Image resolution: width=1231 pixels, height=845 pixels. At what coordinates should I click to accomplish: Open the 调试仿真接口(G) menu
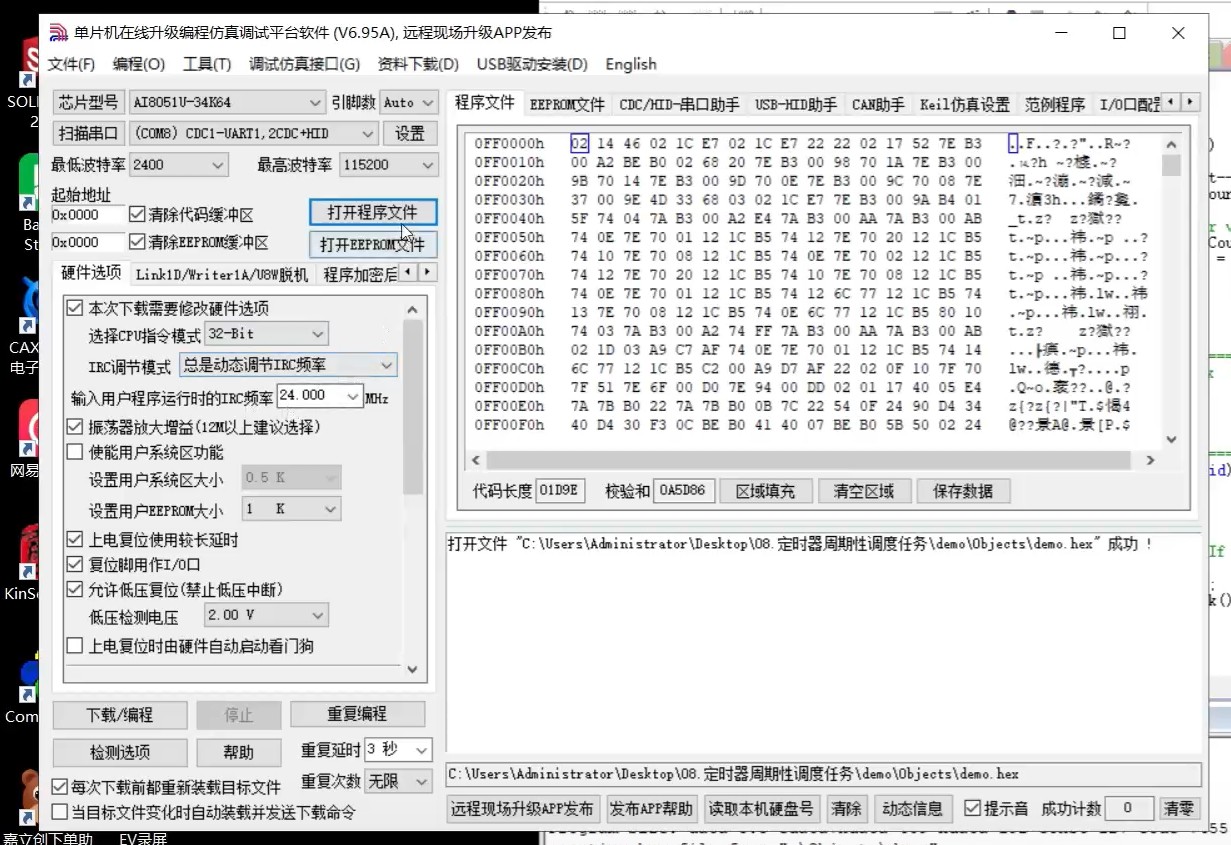pyautogui.click(x=305, y=64)
